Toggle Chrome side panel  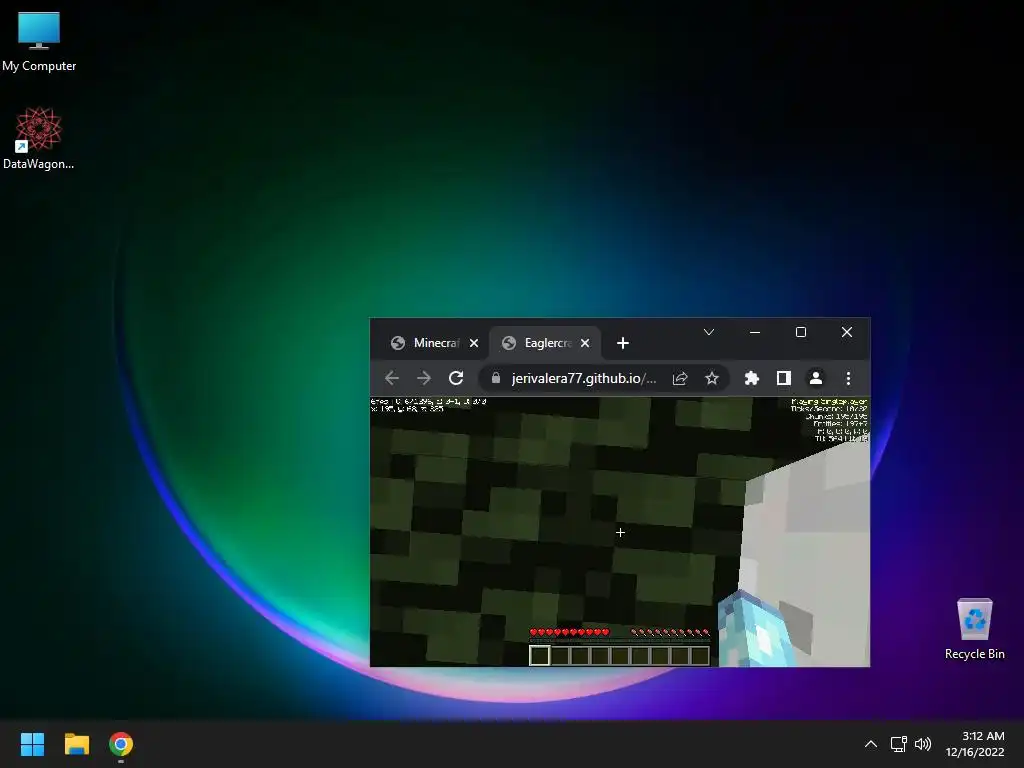coord(784,378)
